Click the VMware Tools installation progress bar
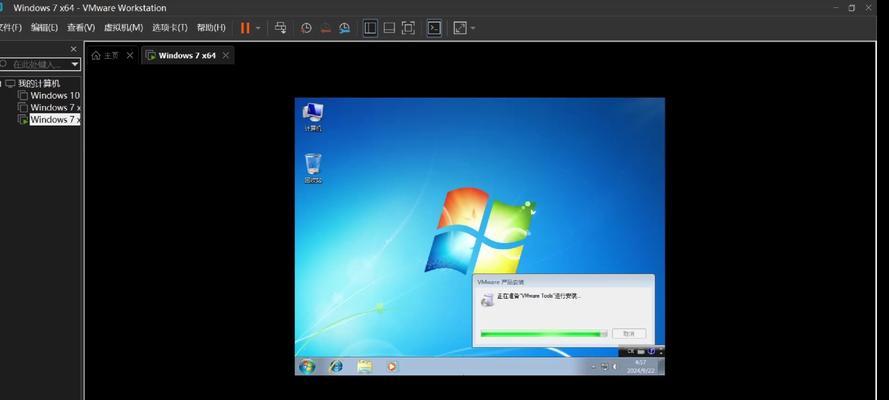 544,334
